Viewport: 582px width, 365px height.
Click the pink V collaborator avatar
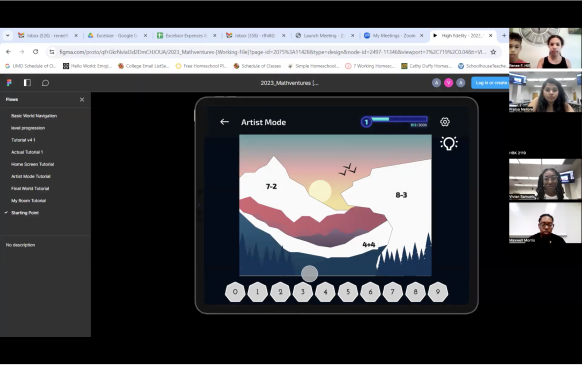[448, 83]
